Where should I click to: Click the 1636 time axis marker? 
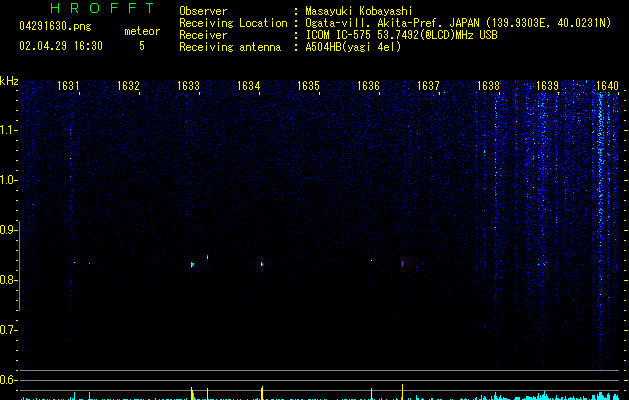click(x=368, y=86)
